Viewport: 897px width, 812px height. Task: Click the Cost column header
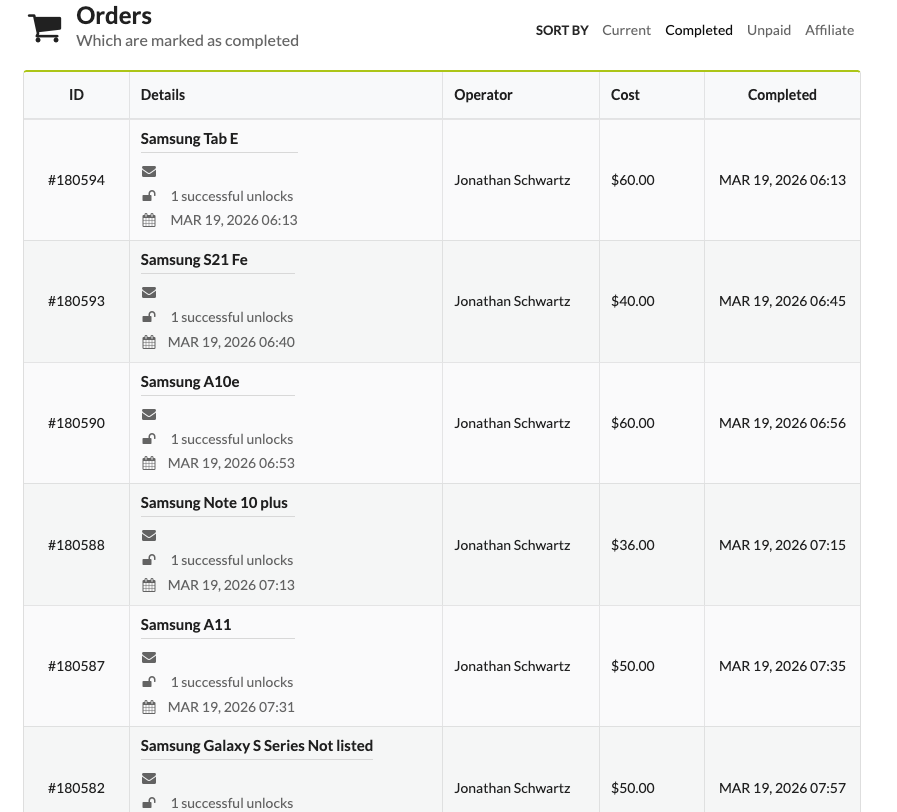[x=625, y=95]
